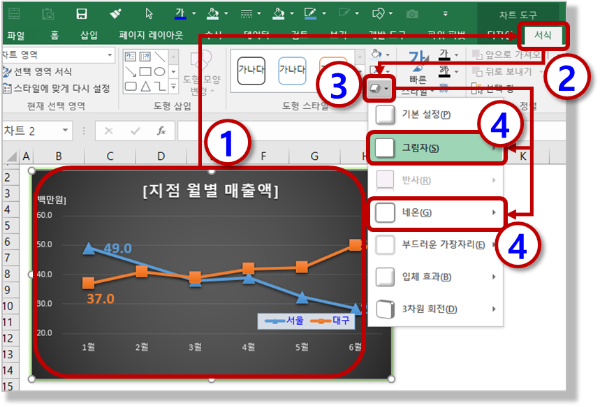Click the fx insert function icon
The width and height of the screenshot is (600, 407).
pos(161,131)
